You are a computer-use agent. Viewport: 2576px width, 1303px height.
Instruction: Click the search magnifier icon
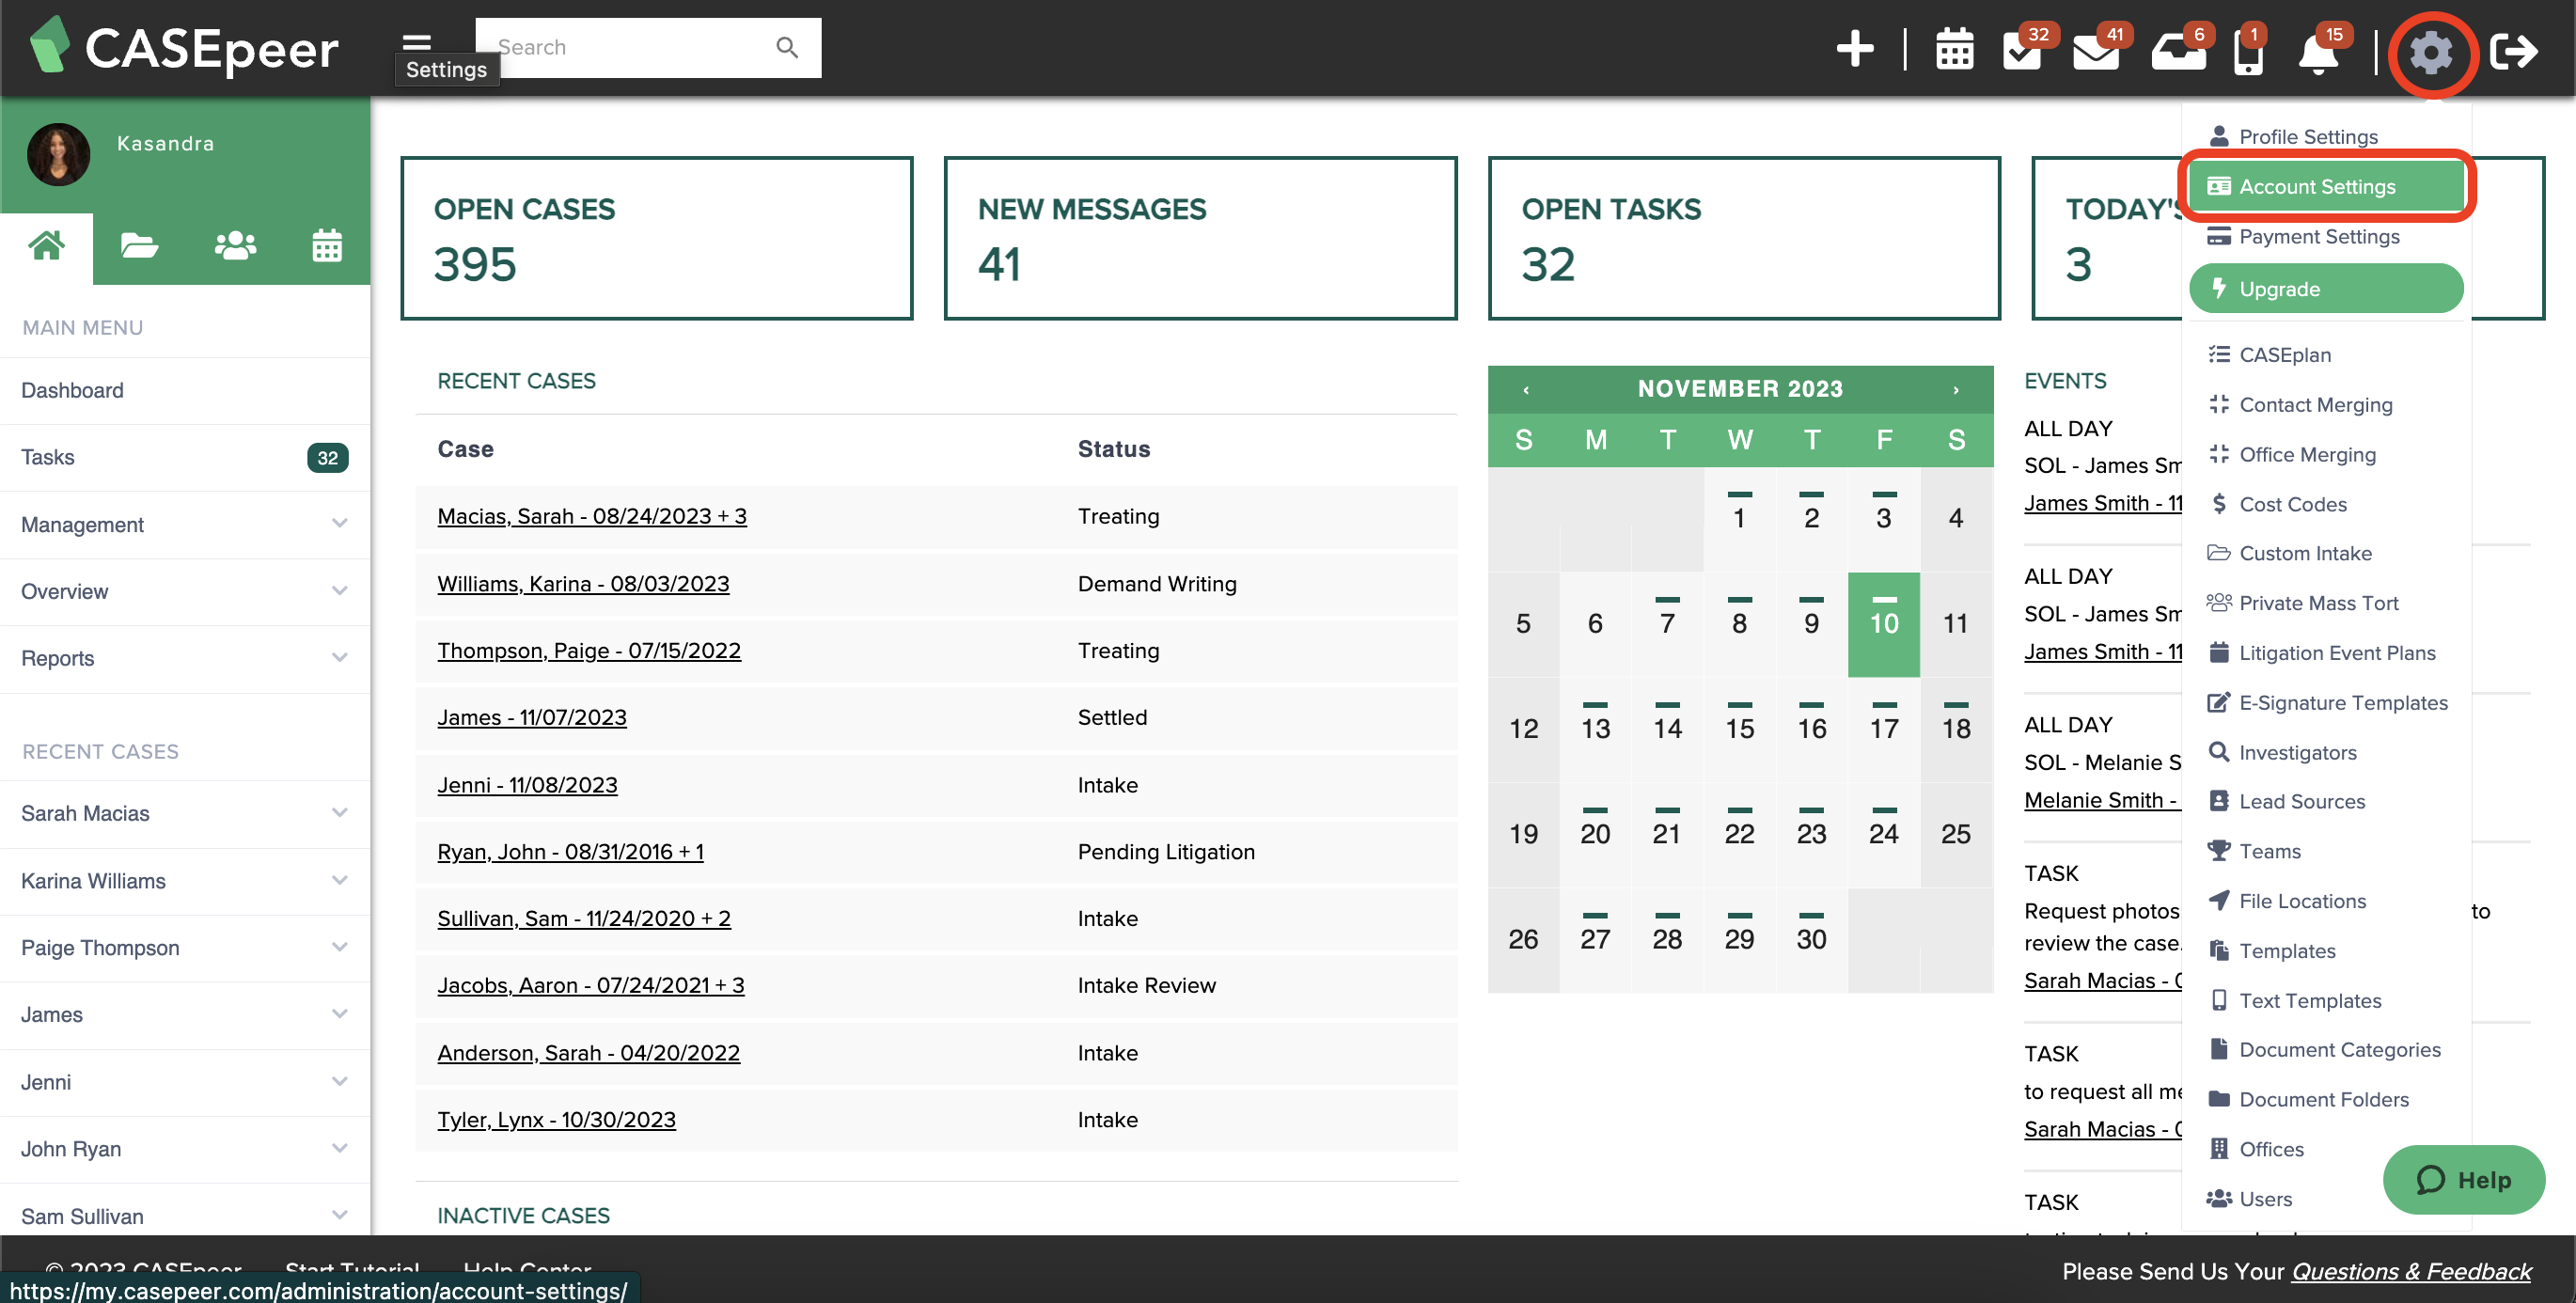(786, 47)
